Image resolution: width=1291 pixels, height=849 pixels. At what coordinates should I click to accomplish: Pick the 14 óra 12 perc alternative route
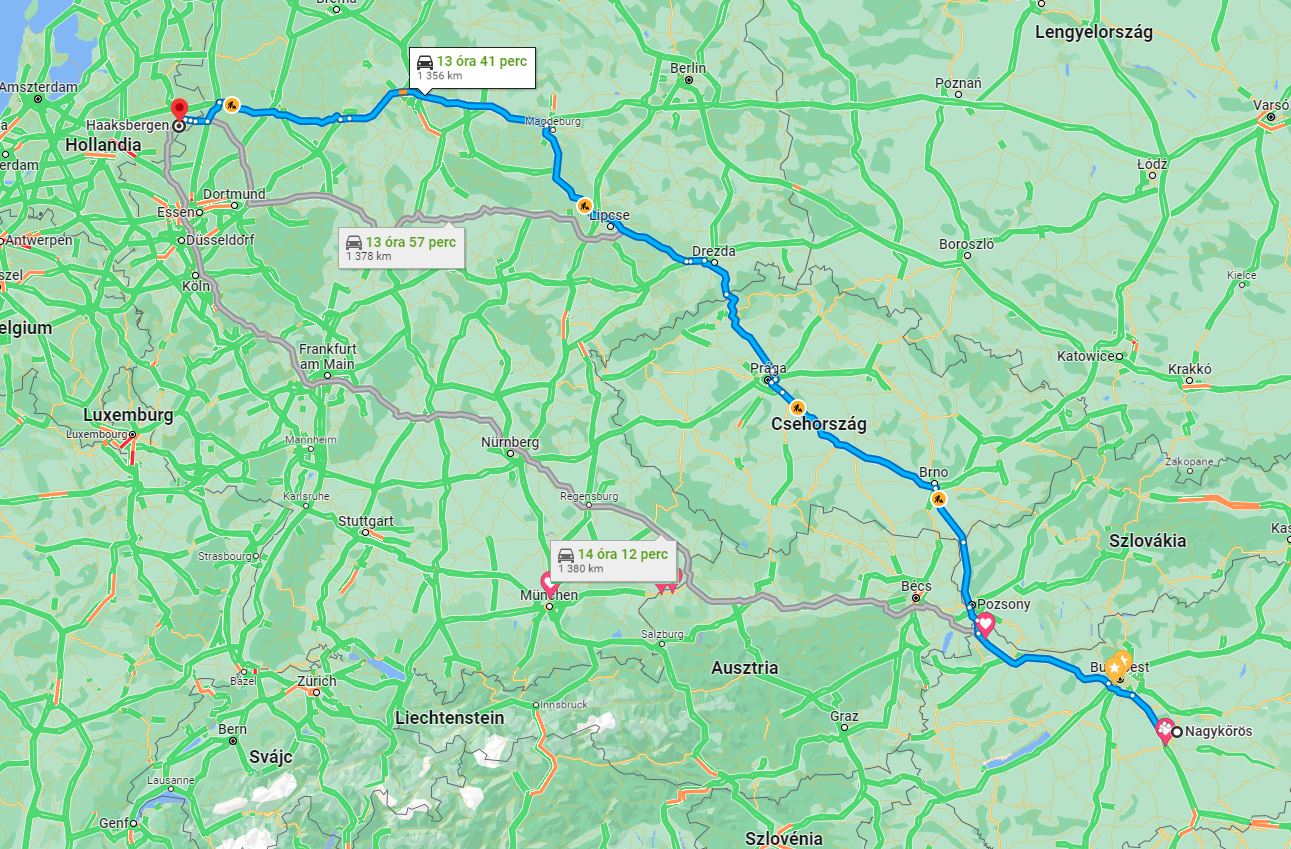point(613,560)
